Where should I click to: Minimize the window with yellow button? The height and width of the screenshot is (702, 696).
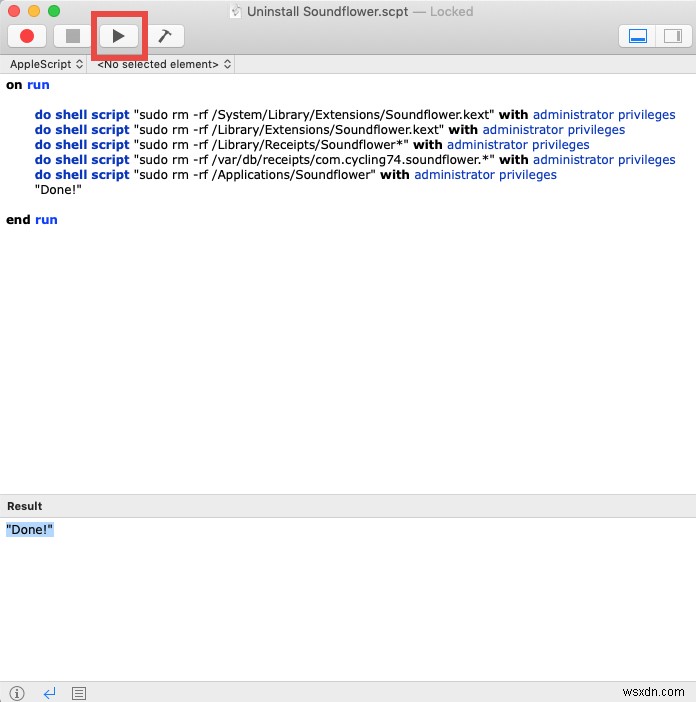click(34, 11)
